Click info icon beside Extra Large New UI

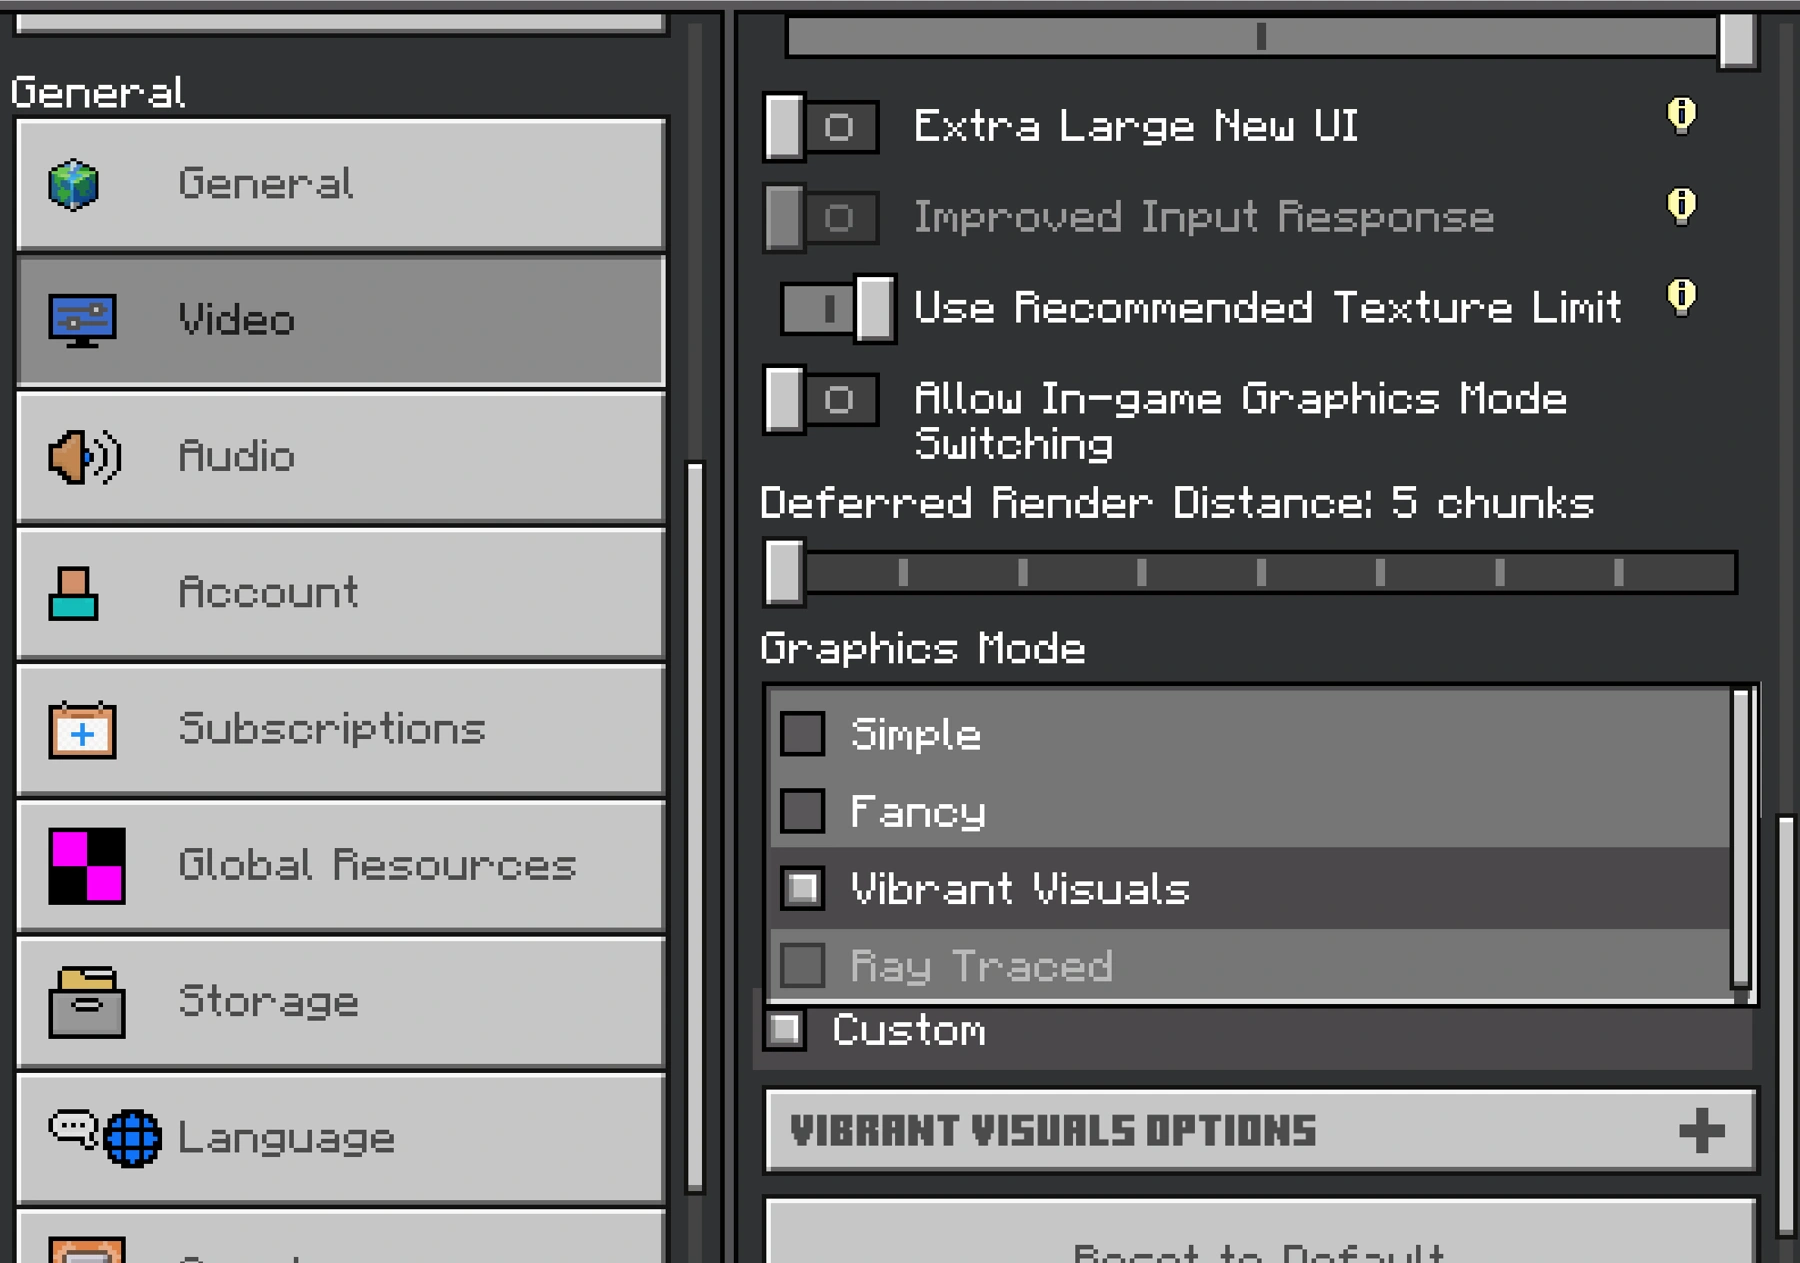[1682, 116]
